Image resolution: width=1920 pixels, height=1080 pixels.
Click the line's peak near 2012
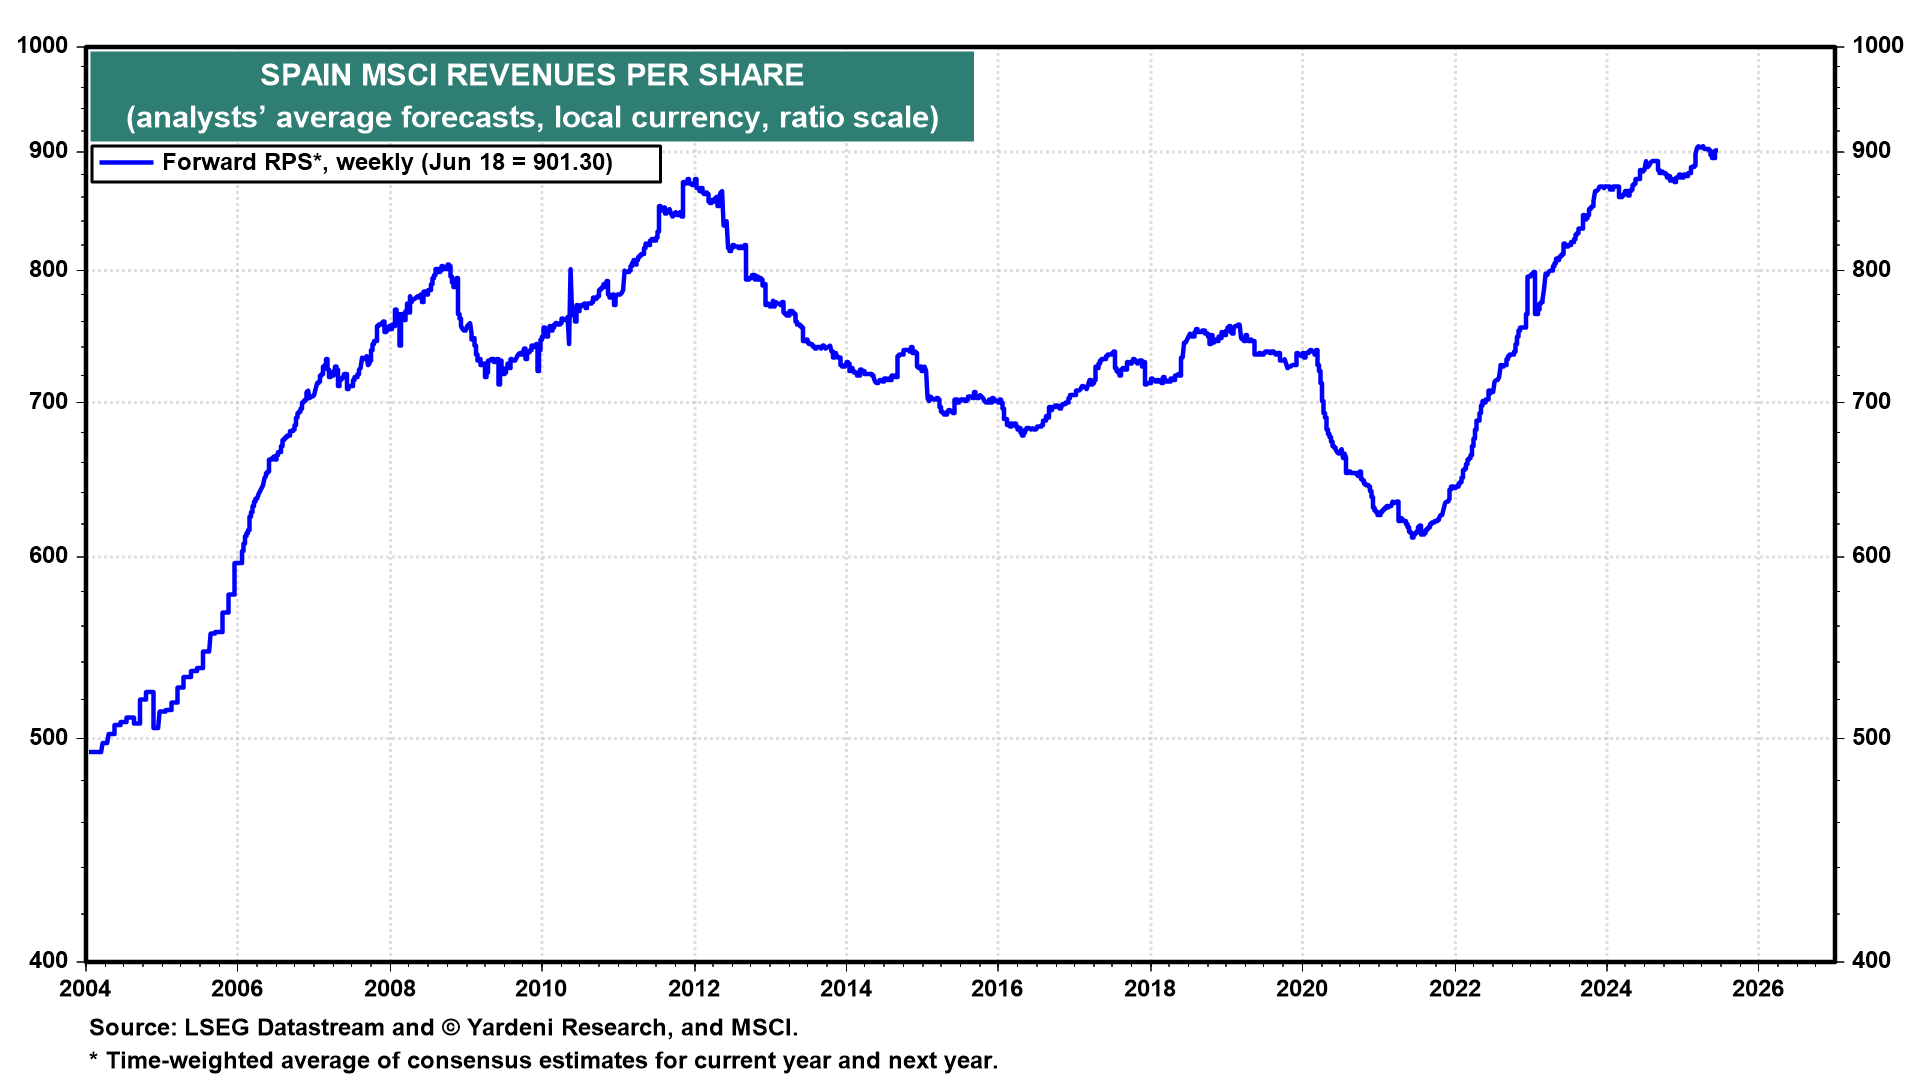click(x=689, y=181)
